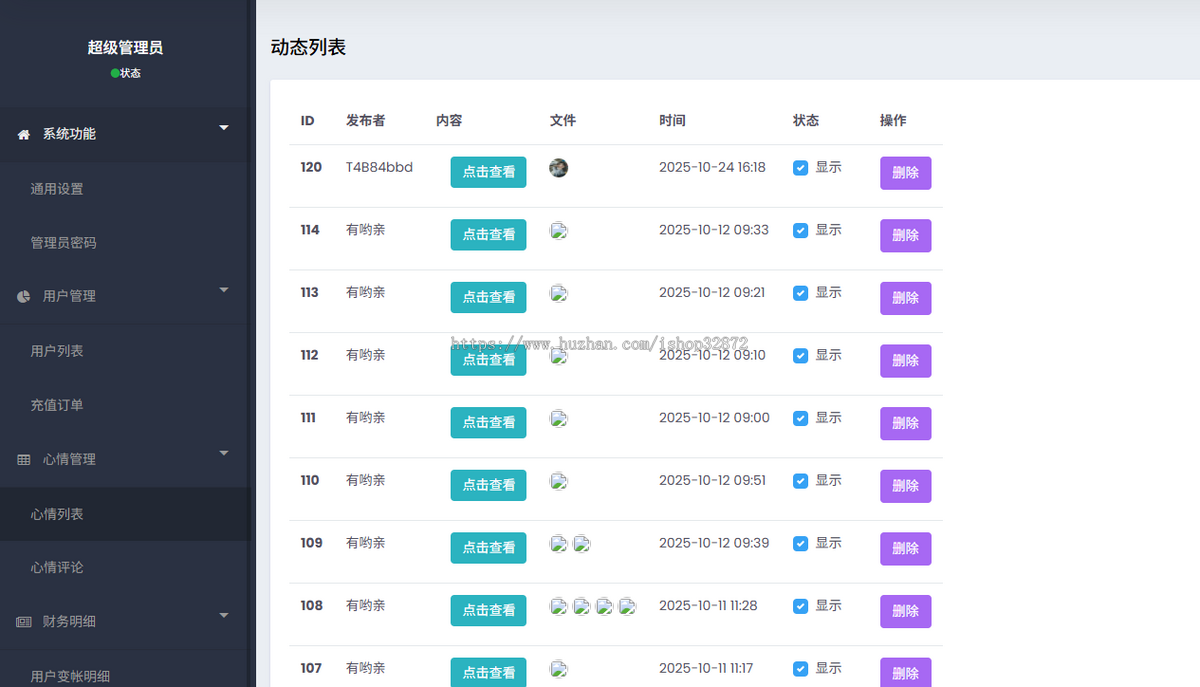
Task: Delete post with ID 120
Action: click(x=905, y=173)
